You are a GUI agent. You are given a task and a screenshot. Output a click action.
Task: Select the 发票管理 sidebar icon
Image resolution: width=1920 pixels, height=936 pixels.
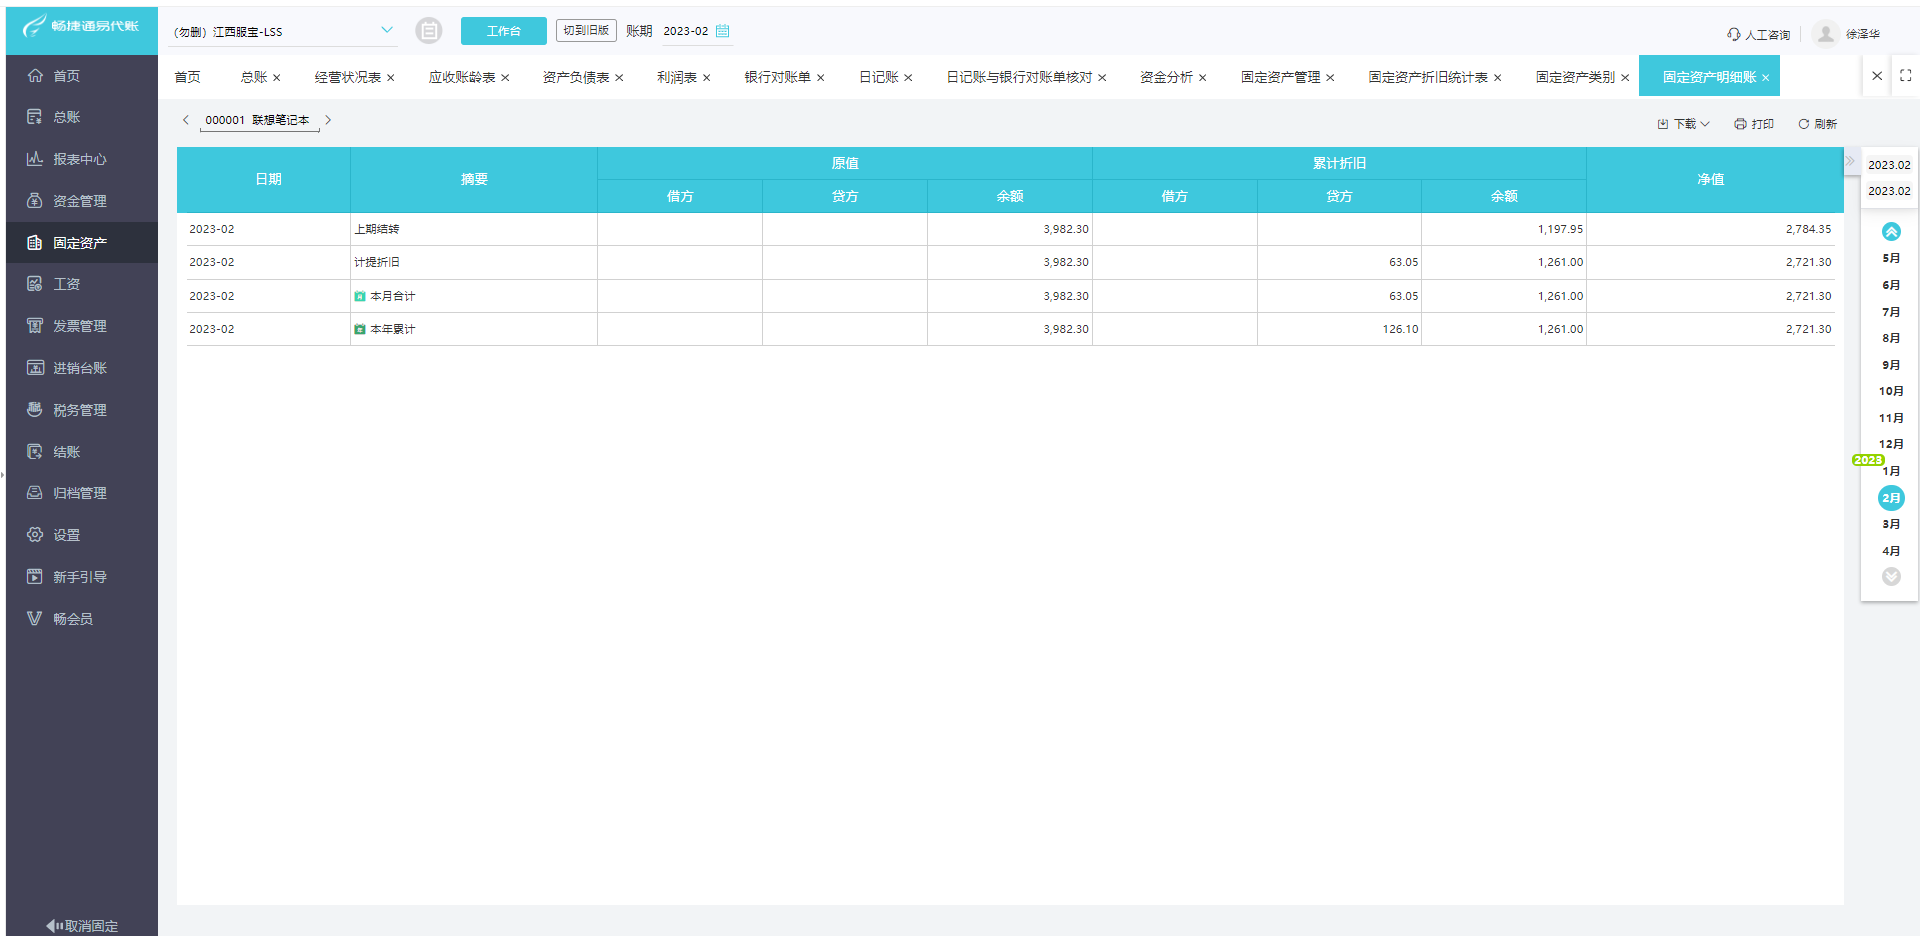[35, 325]
